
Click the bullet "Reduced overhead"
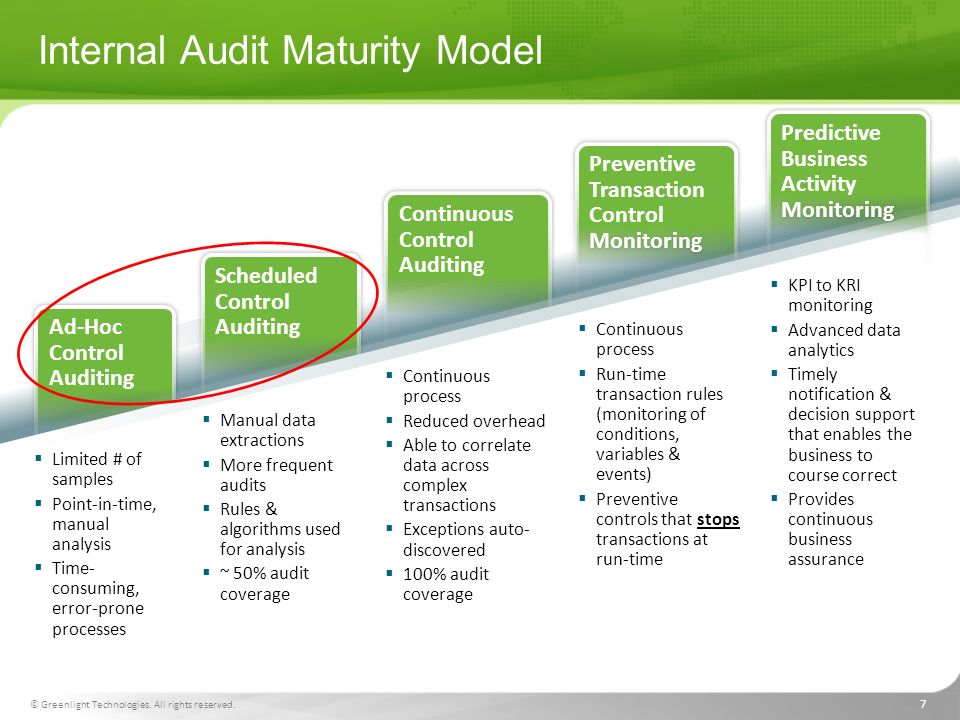click(474, 421)
